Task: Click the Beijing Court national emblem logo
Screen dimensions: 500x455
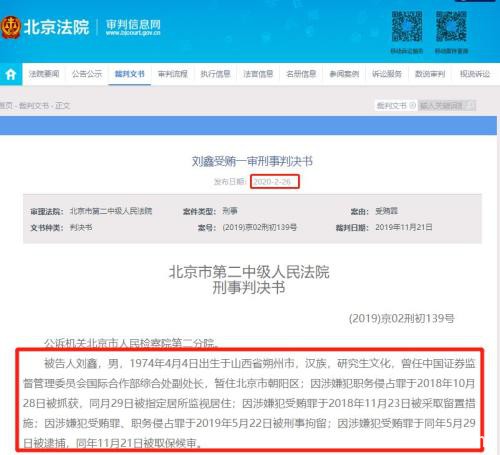Action: [x=10, y=27]
